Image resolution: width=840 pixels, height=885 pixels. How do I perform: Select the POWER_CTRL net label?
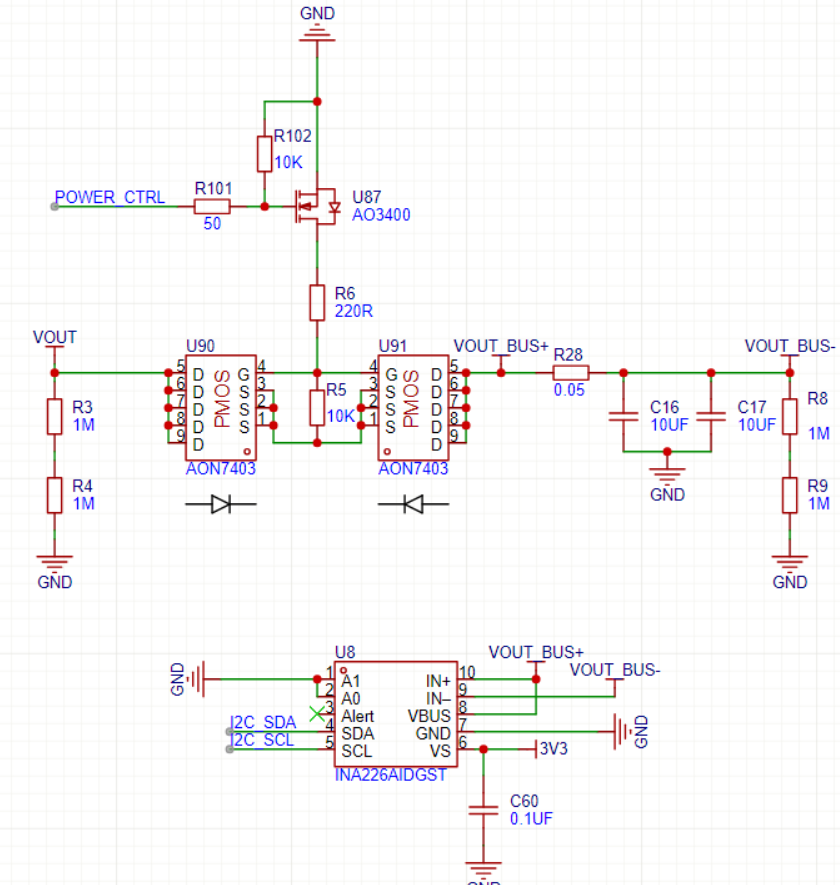coord(110,198)
